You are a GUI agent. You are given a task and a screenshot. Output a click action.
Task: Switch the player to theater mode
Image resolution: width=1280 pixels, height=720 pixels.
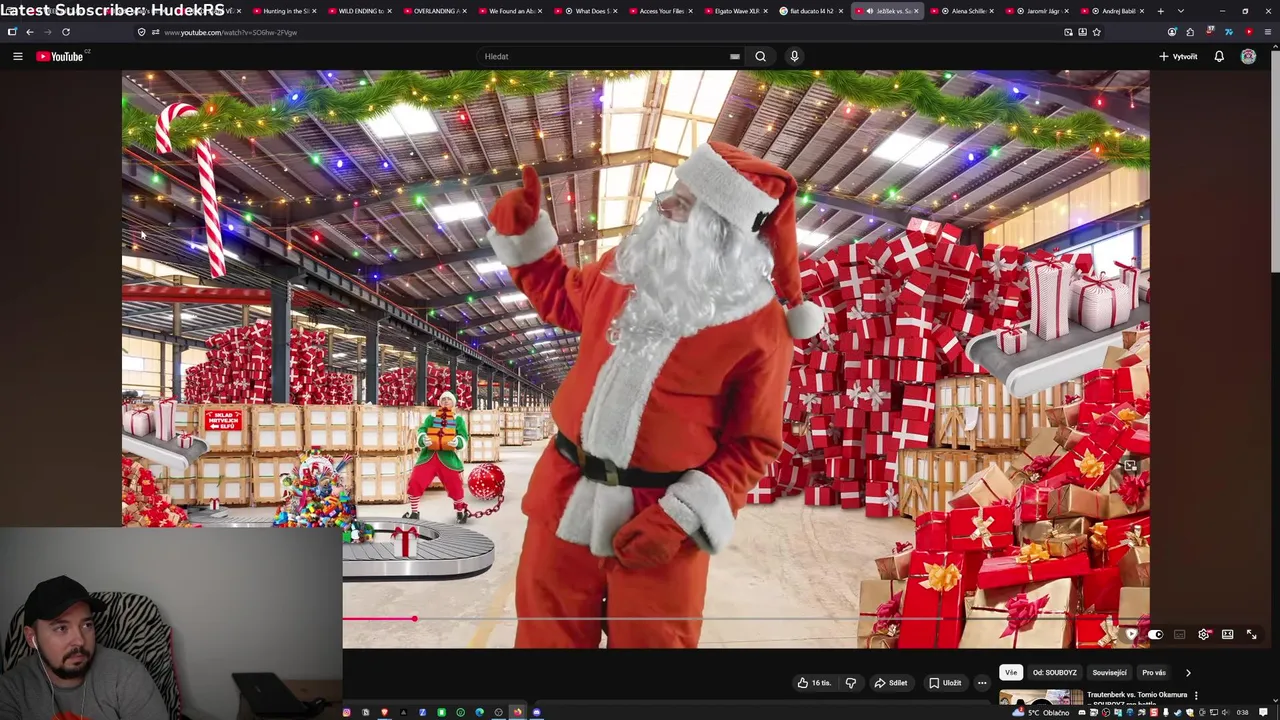point(1227,634)
